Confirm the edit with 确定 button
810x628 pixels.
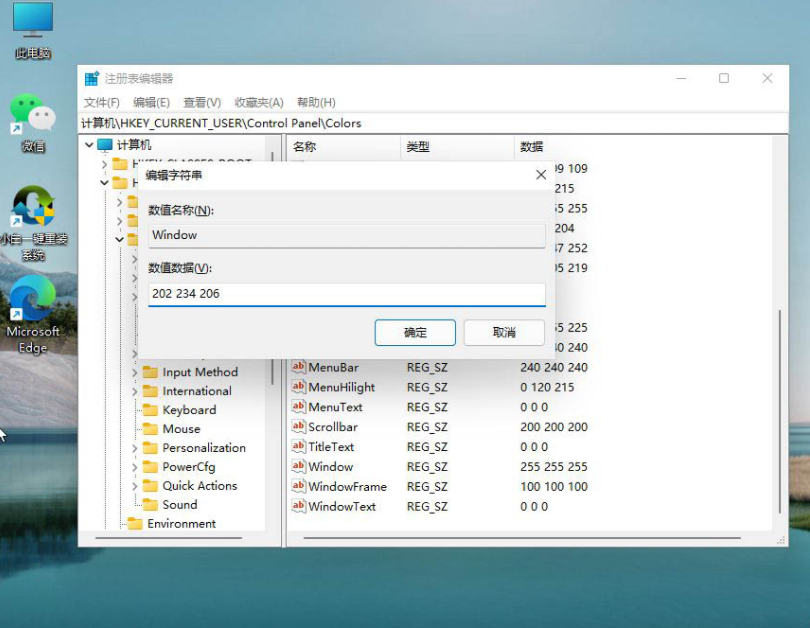tap(415, 333)
